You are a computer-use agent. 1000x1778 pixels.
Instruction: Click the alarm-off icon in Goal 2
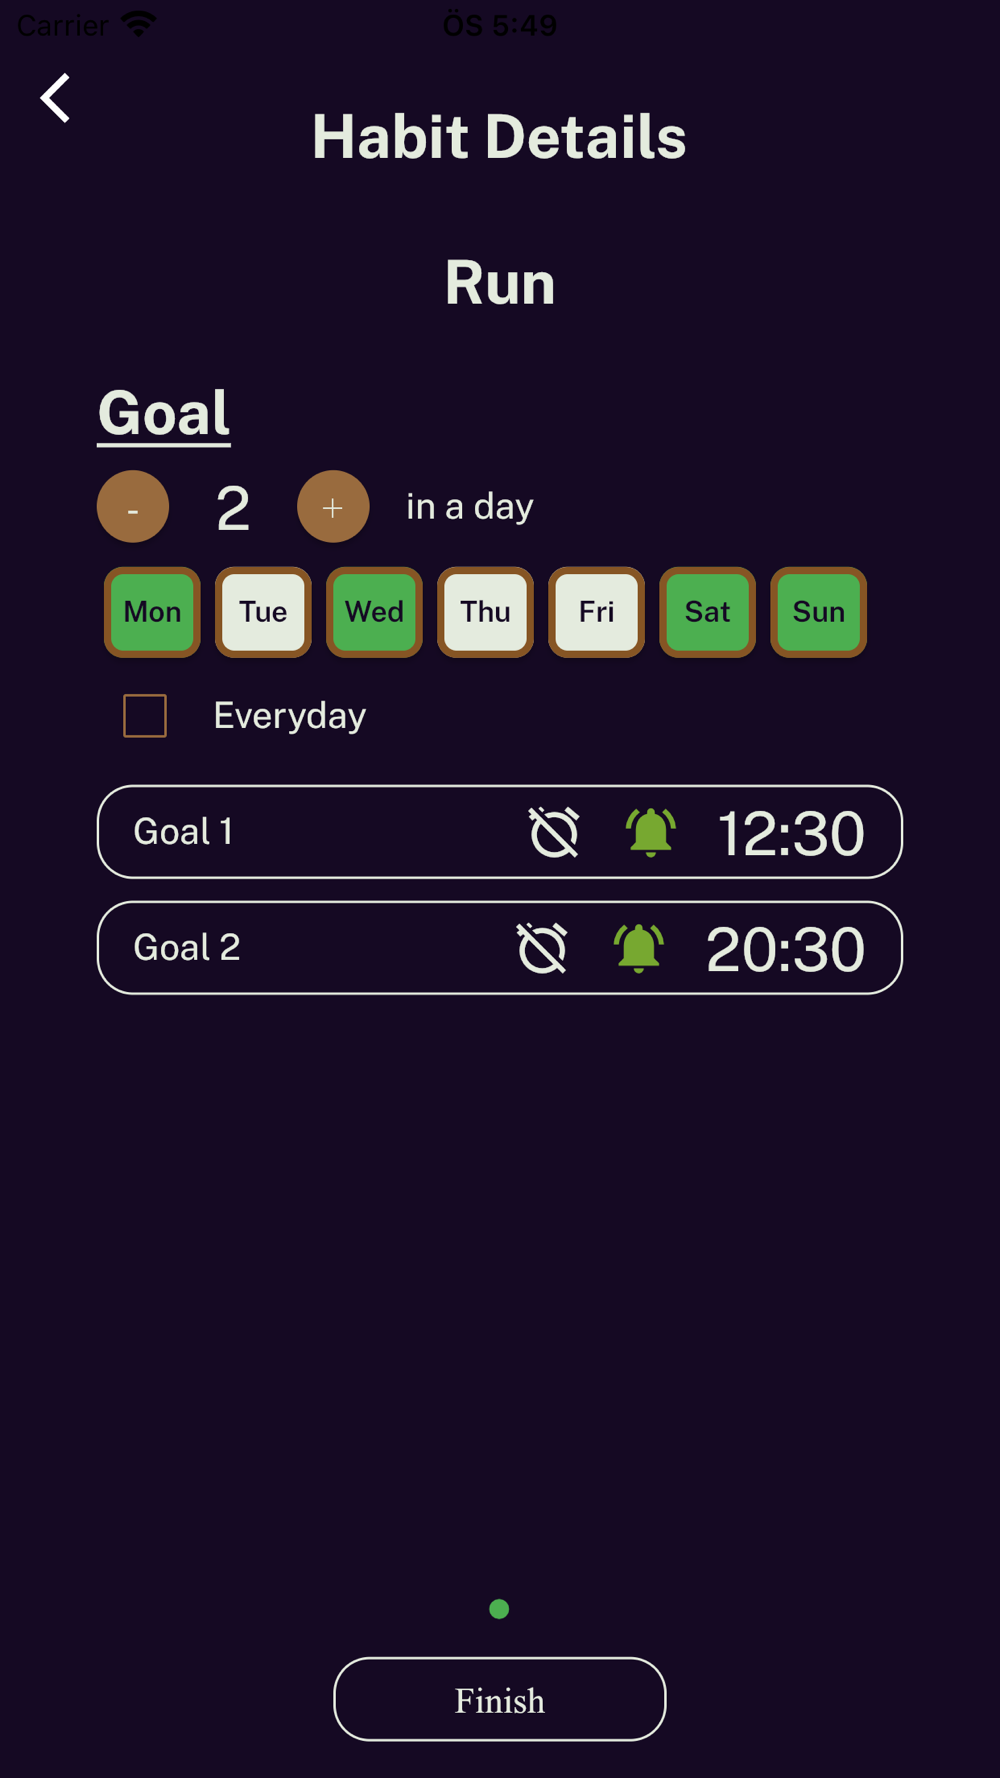pyautogui.click(x=542, y=948)
